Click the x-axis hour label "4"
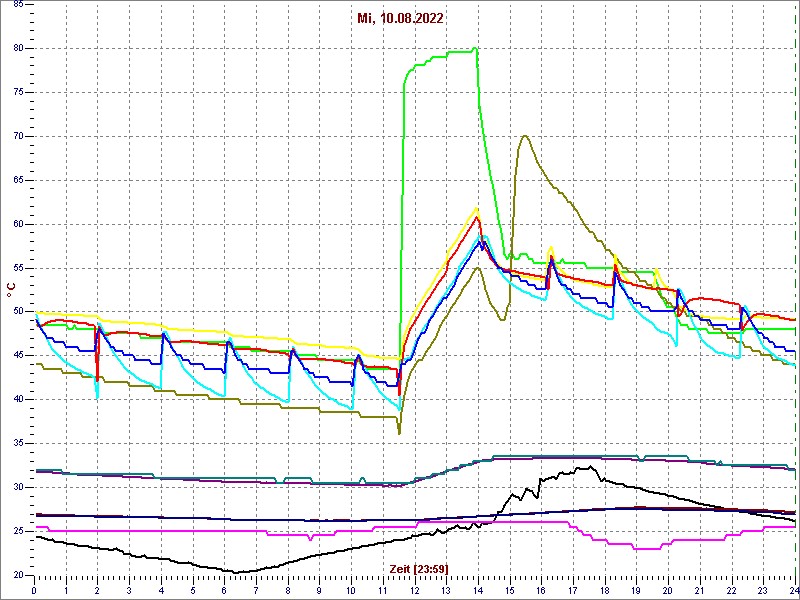Image resolution: width=800 pixels, height=600 pixels. point(161,590)
